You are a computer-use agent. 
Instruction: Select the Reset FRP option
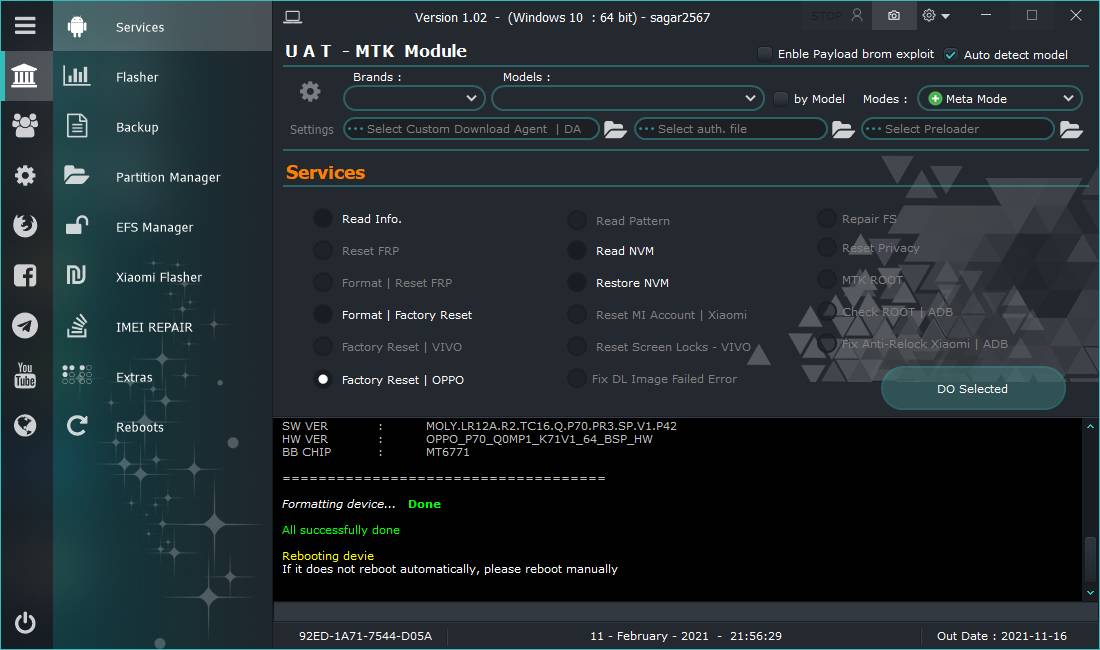(323, 250)
